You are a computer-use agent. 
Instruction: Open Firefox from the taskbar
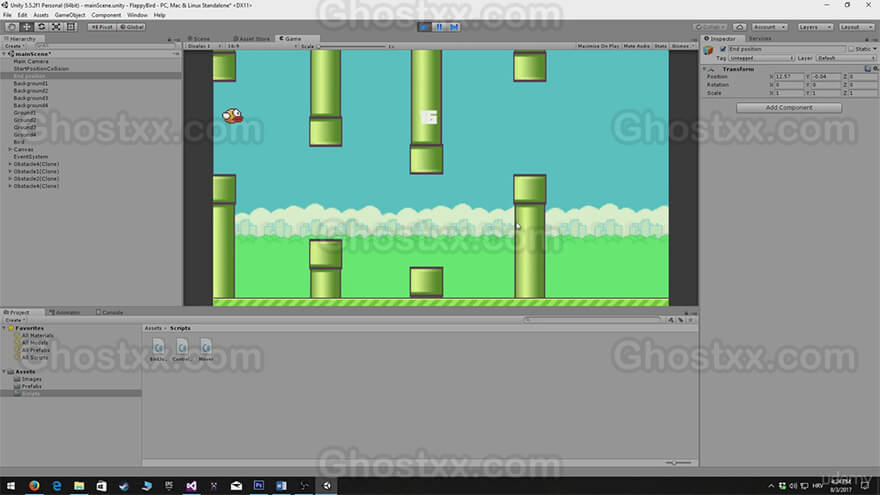[34, 486]
